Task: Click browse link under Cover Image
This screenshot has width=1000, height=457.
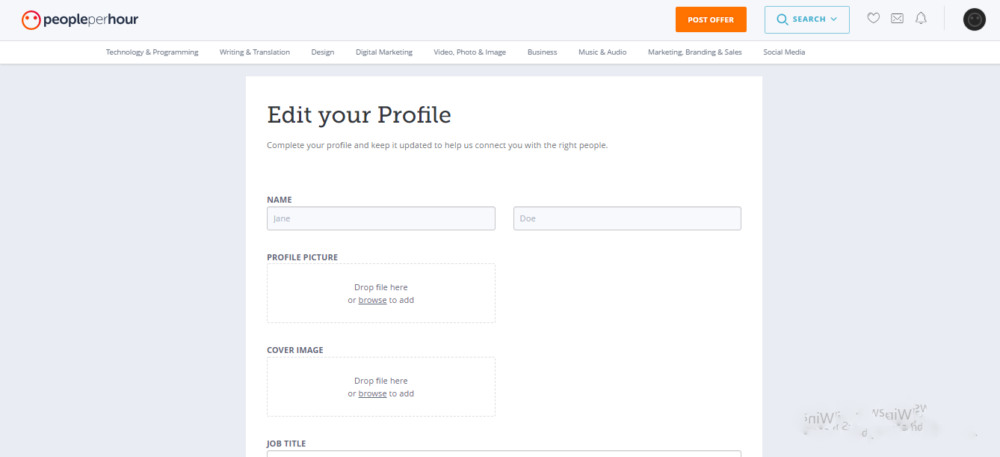Action: coord(372,394)
